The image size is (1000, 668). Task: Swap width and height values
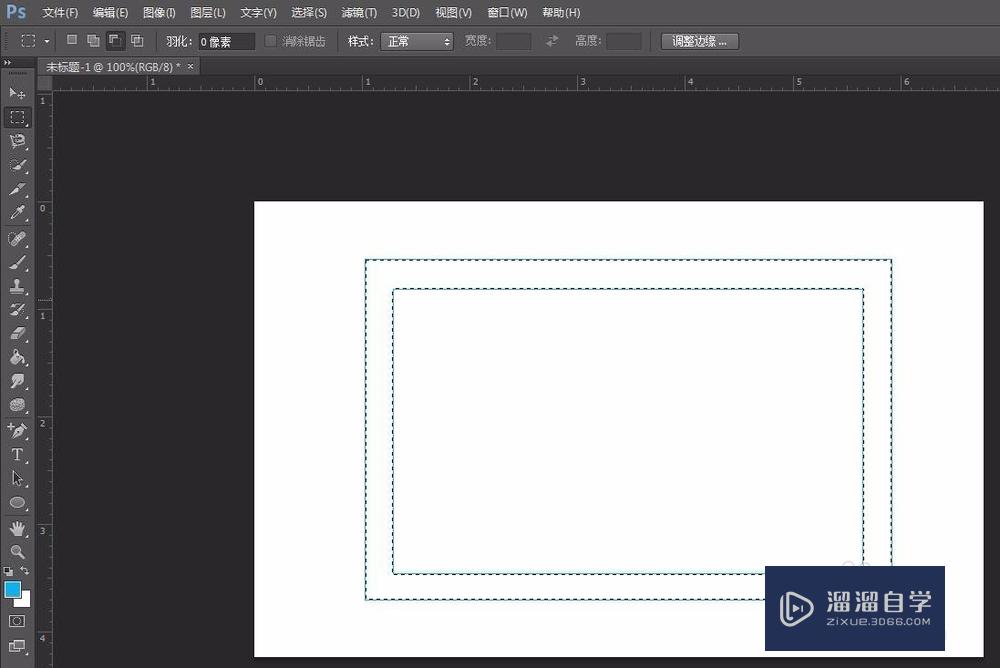pos(552,41)
